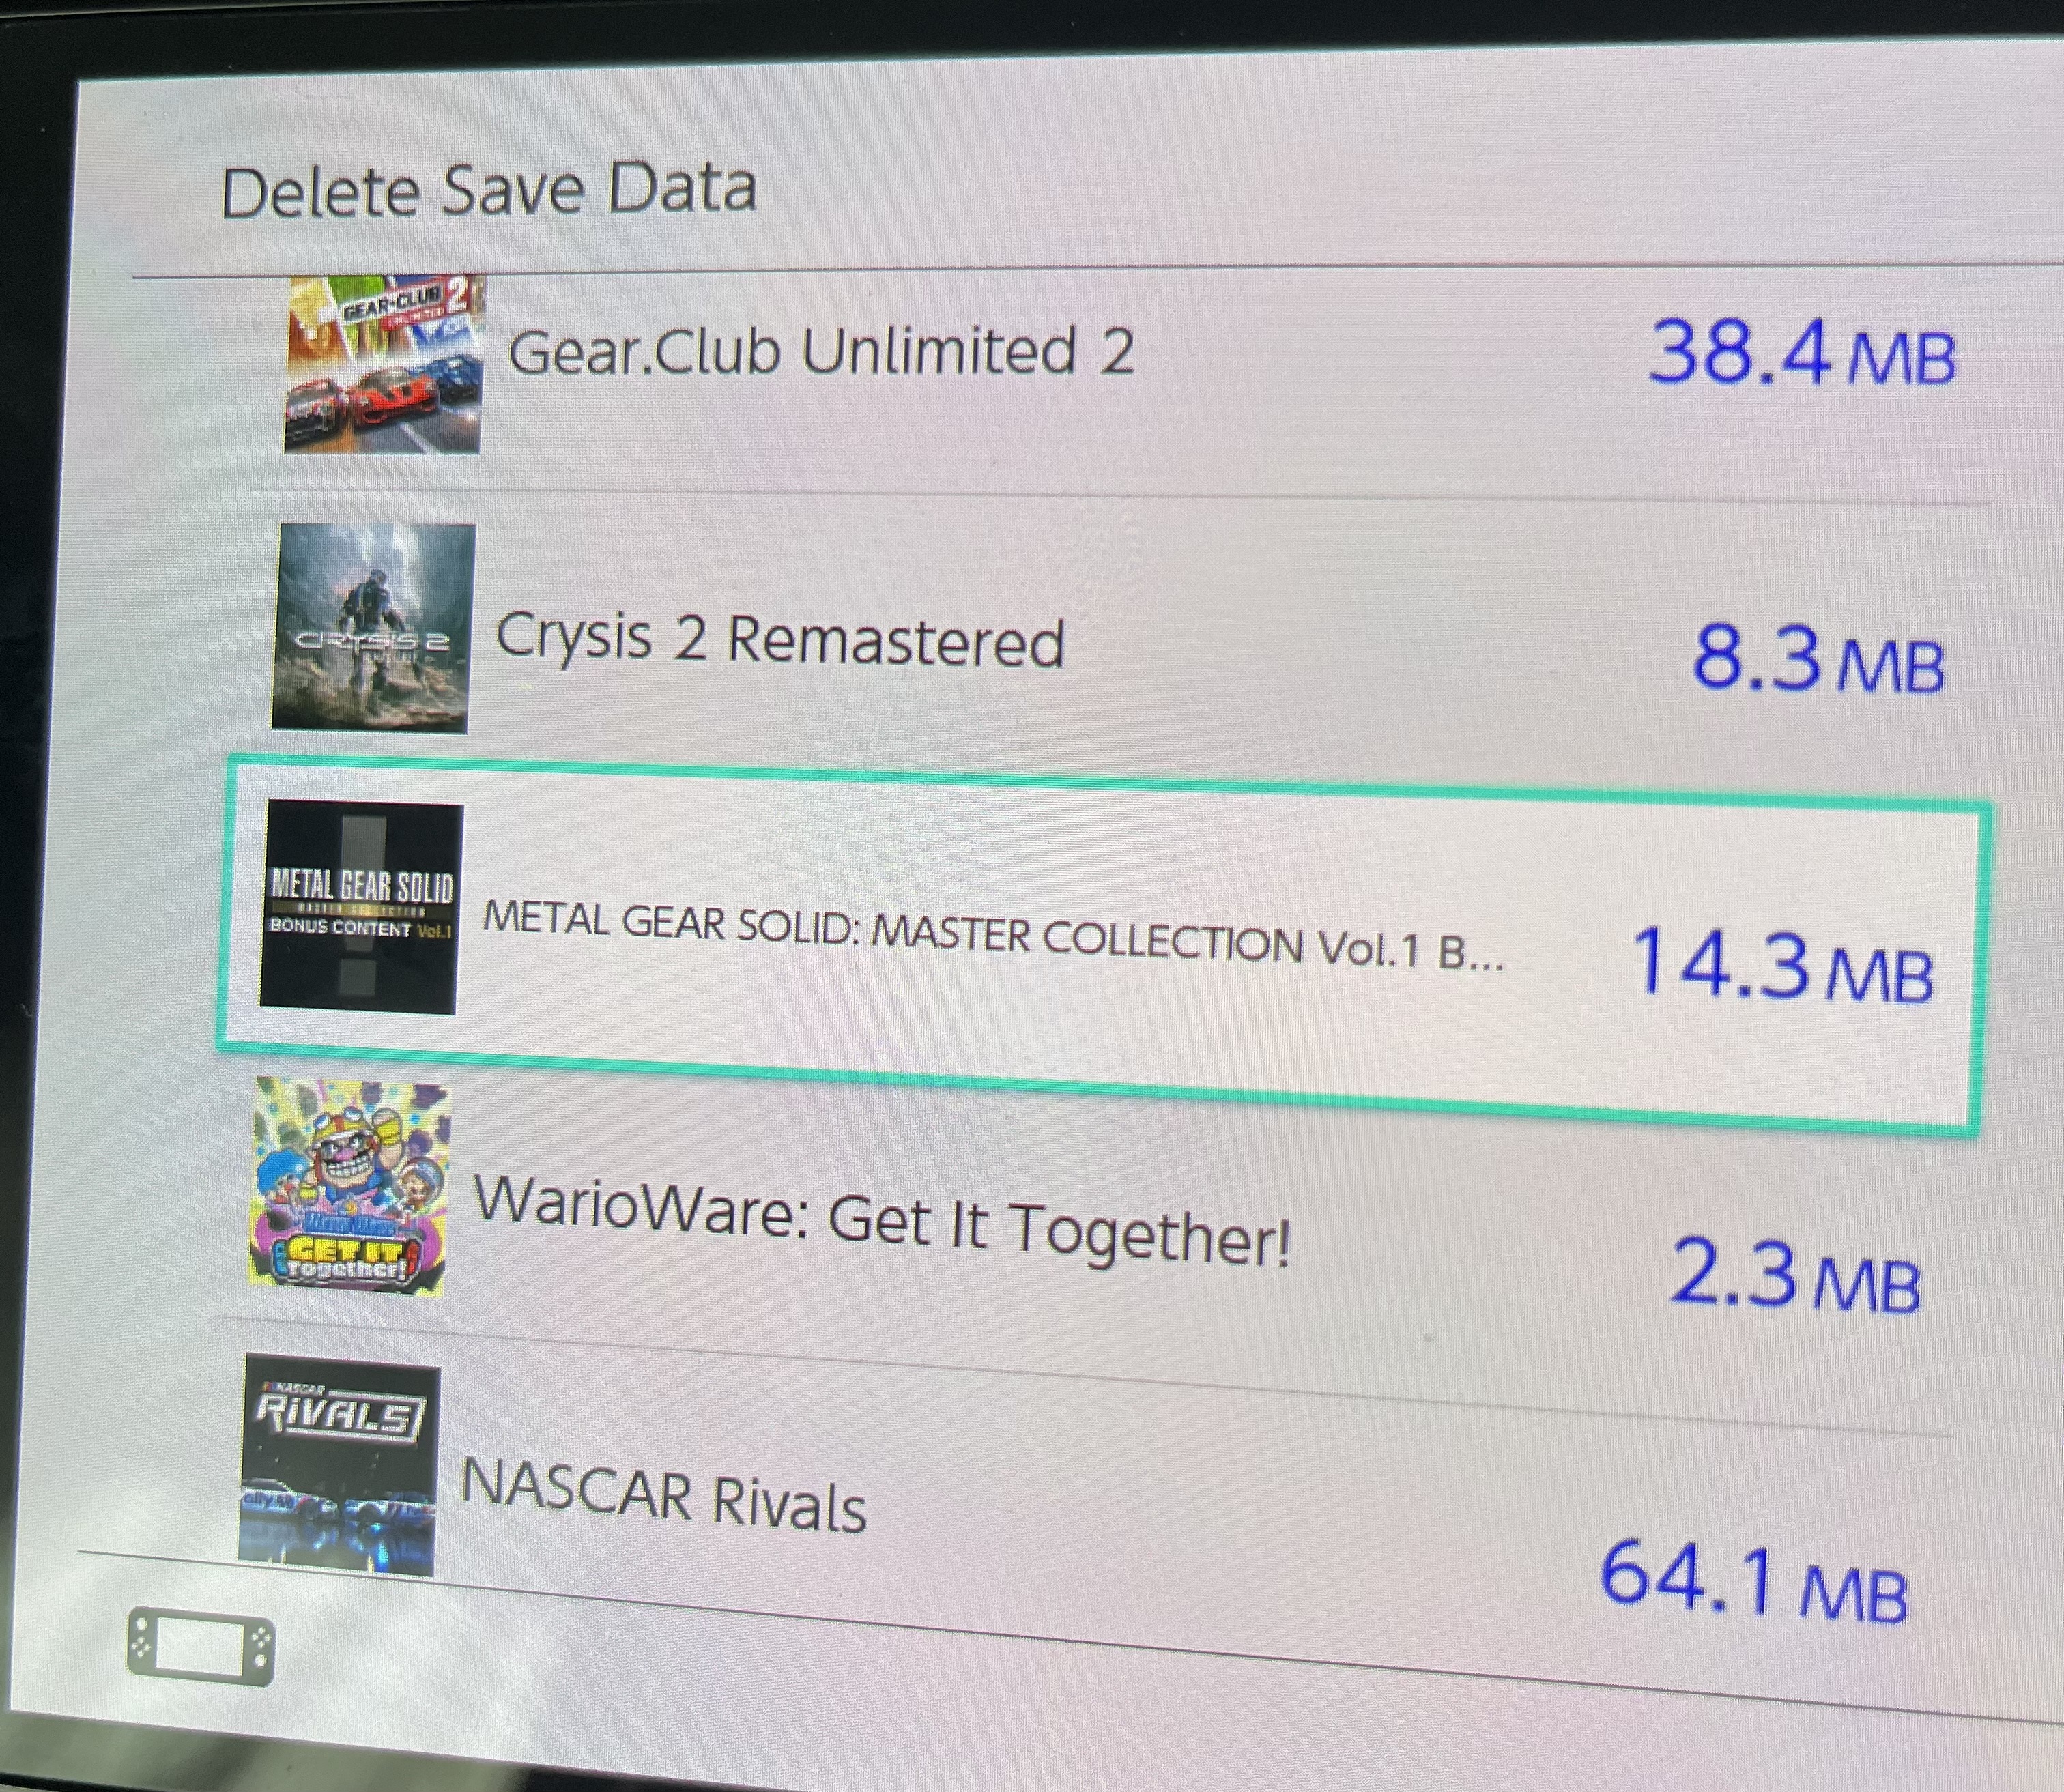This screenshot has height=1792, width=2064.
Task: Tap the WarioWare Get It Together icon
Action: [349, 1188]
